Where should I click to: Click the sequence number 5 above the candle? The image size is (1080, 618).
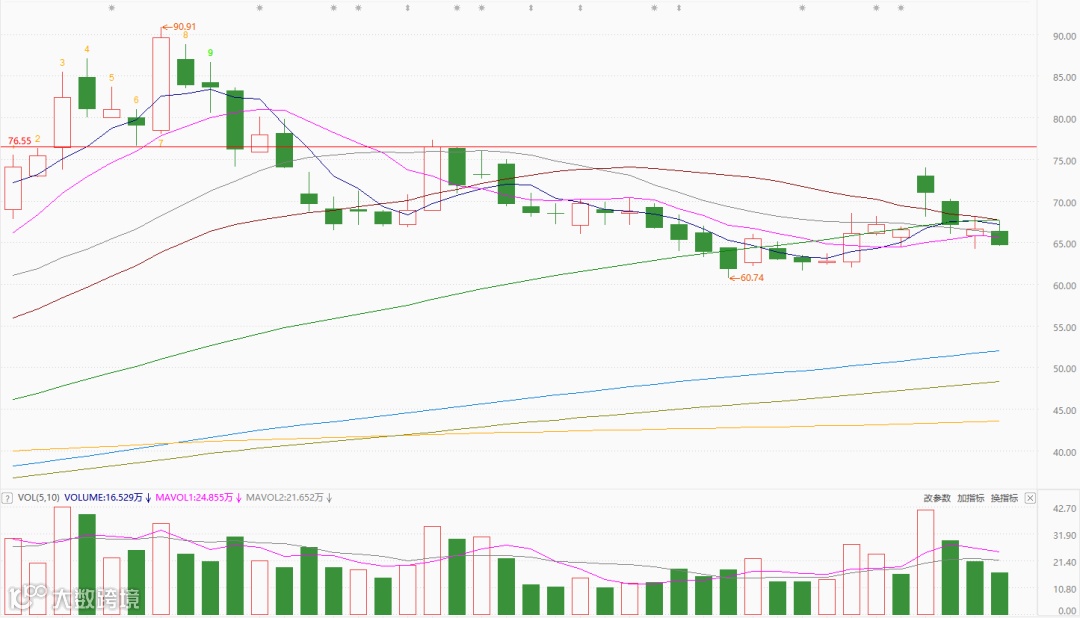(x=112, y=78)
